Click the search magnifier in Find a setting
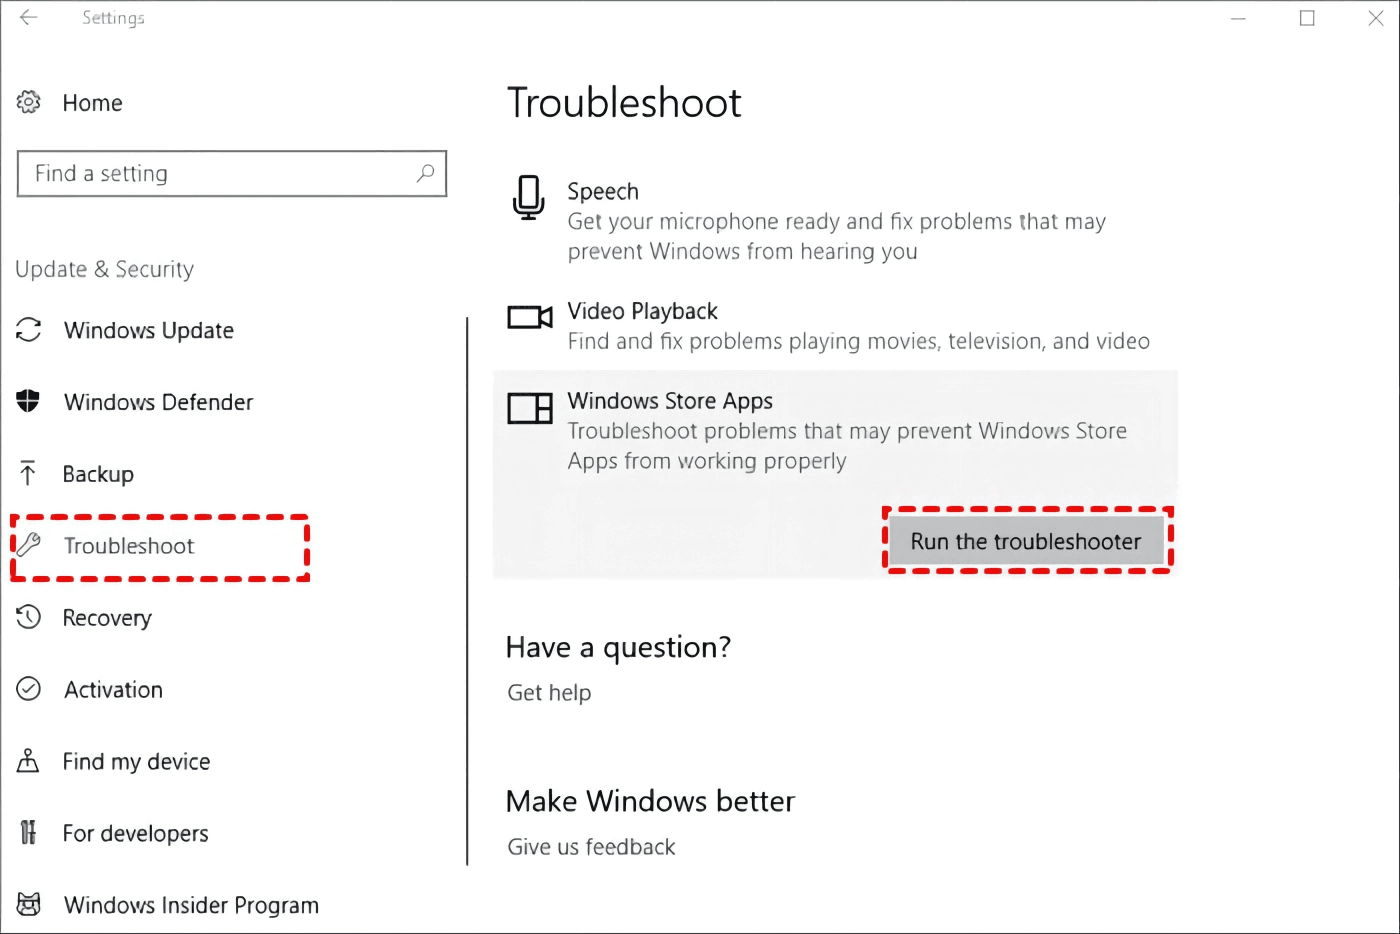1400x934 pixels. tap(424, 173)
